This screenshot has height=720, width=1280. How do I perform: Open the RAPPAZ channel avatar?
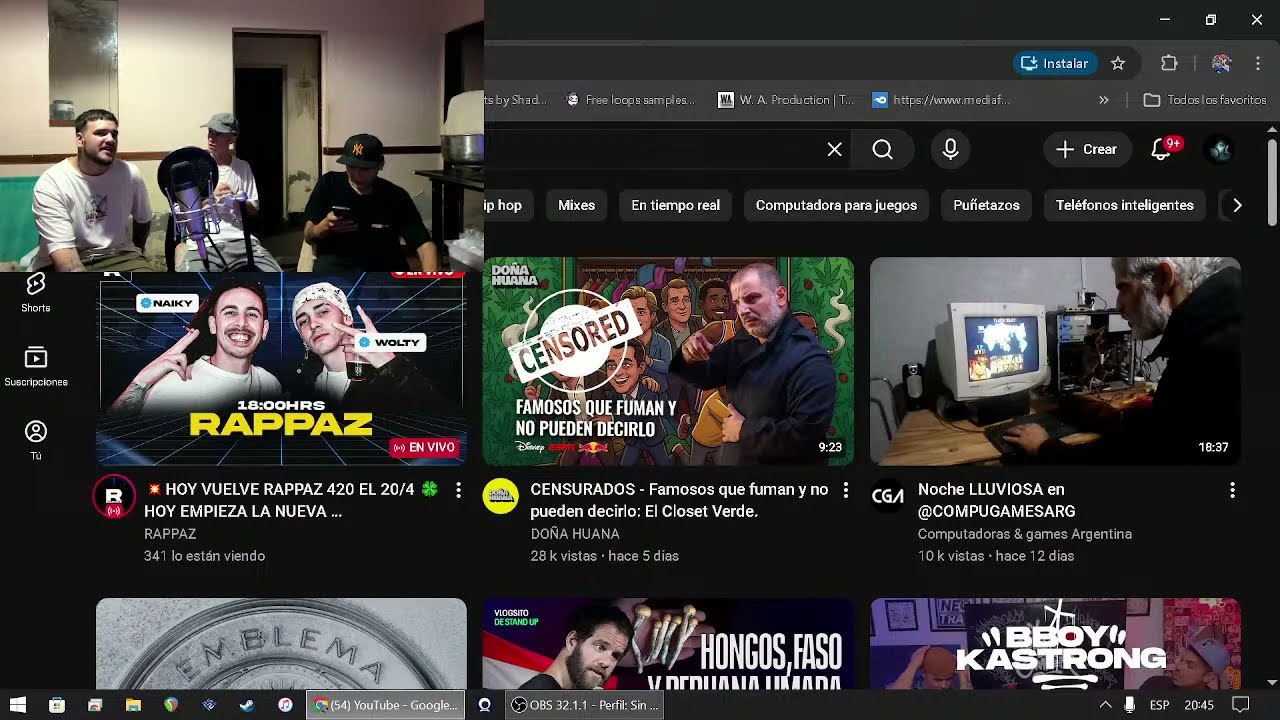coord(113,496)
